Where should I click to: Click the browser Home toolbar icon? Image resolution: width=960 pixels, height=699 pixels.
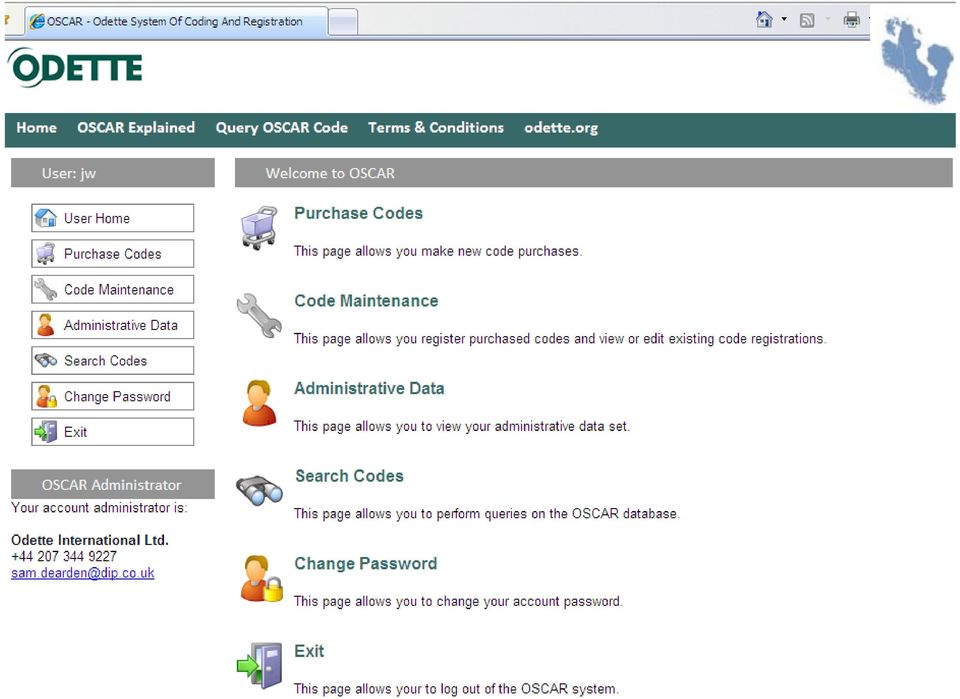(x=764, y=20)
